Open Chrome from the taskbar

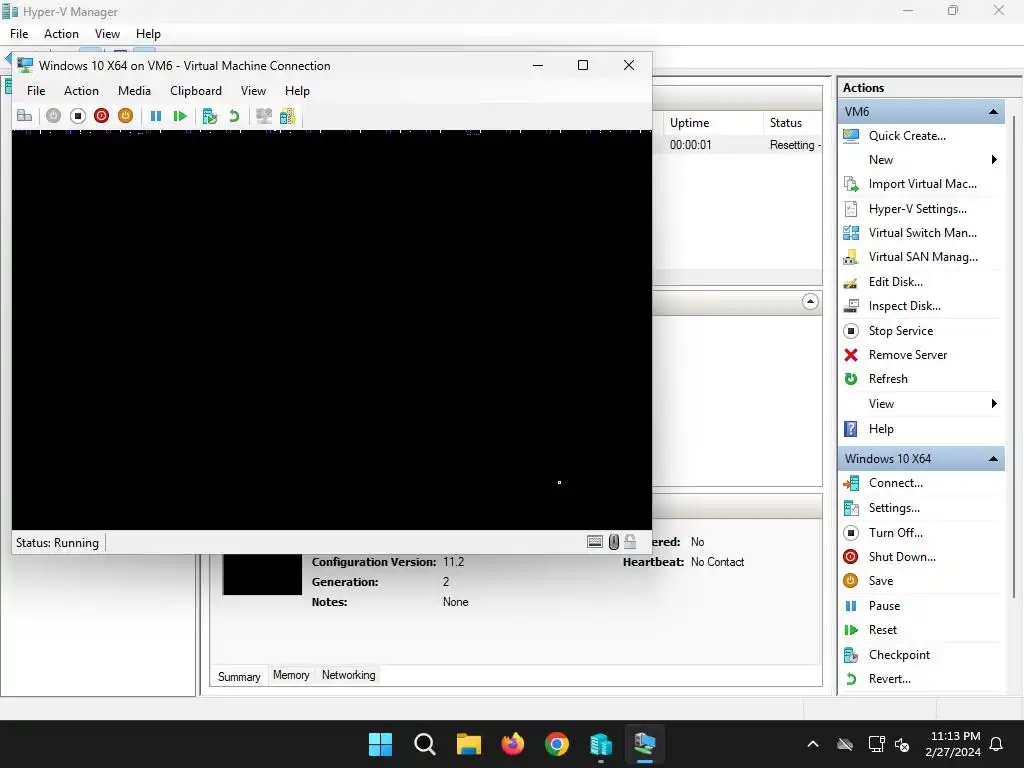(x=556, y=744)
